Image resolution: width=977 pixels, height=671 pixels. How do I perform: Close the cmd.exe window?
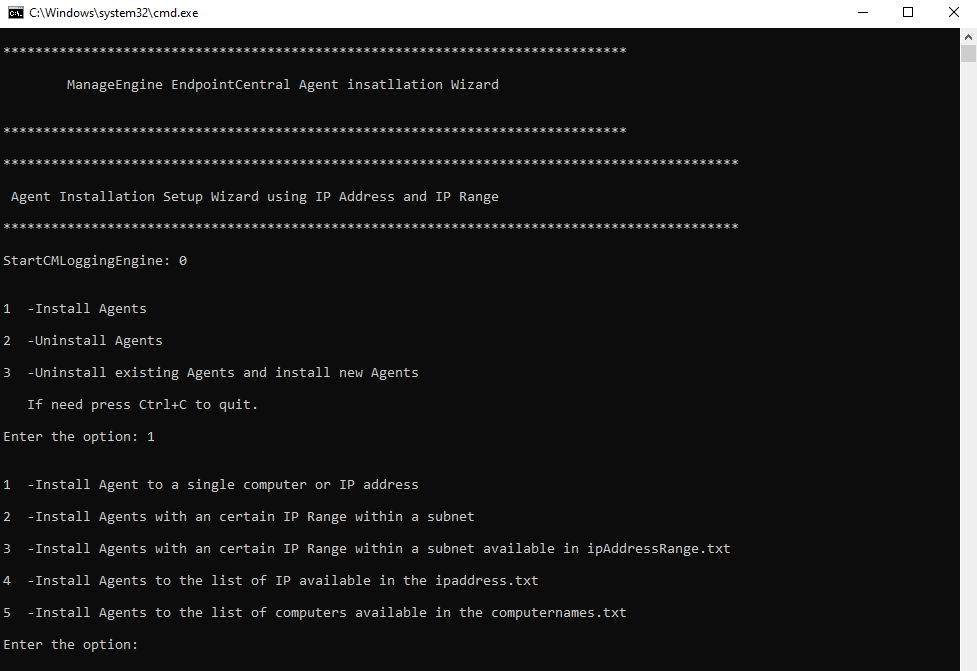point(954,12)
